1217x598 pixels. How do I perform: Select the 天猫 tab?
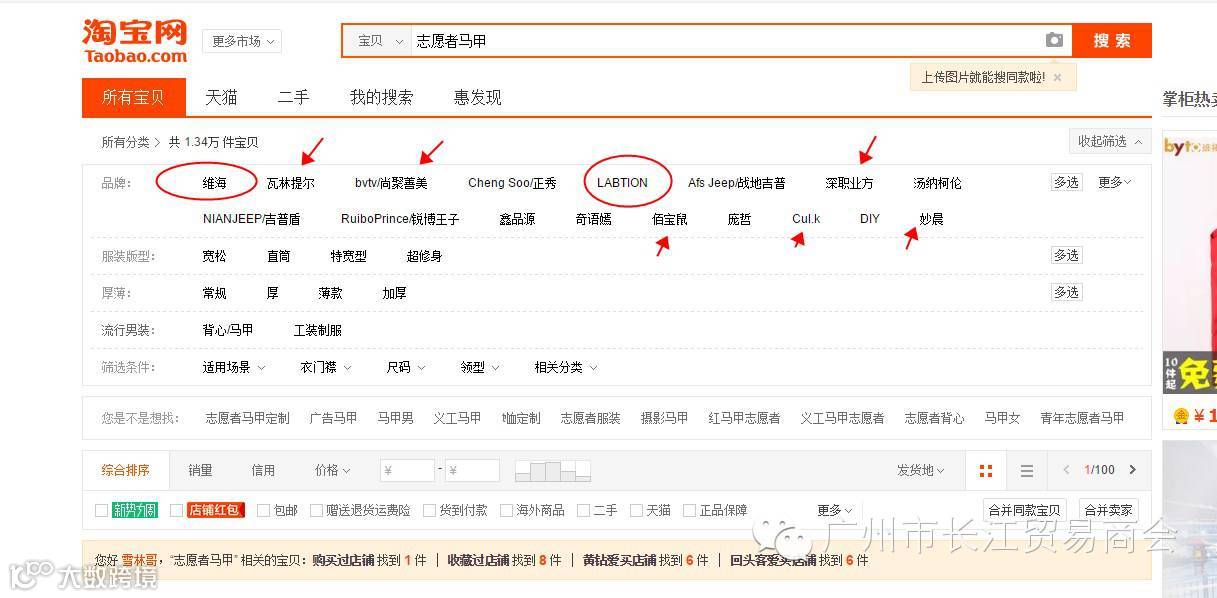221,97
